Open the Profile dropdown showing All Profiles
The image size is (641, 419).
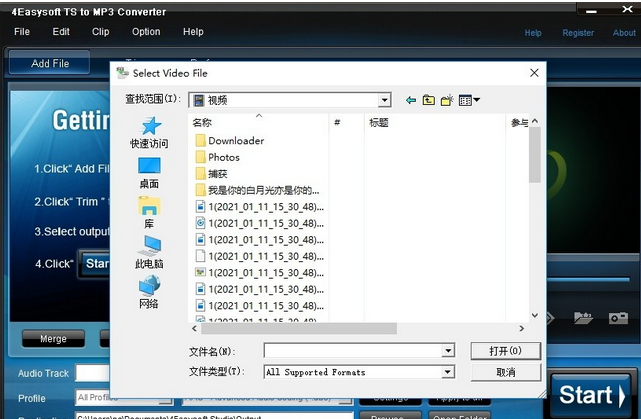(125, 398)
